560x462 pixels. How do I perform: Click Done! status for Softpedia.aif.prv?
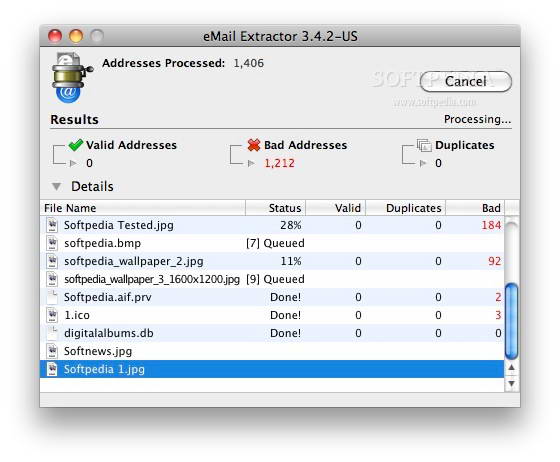[x=285, y=297]
